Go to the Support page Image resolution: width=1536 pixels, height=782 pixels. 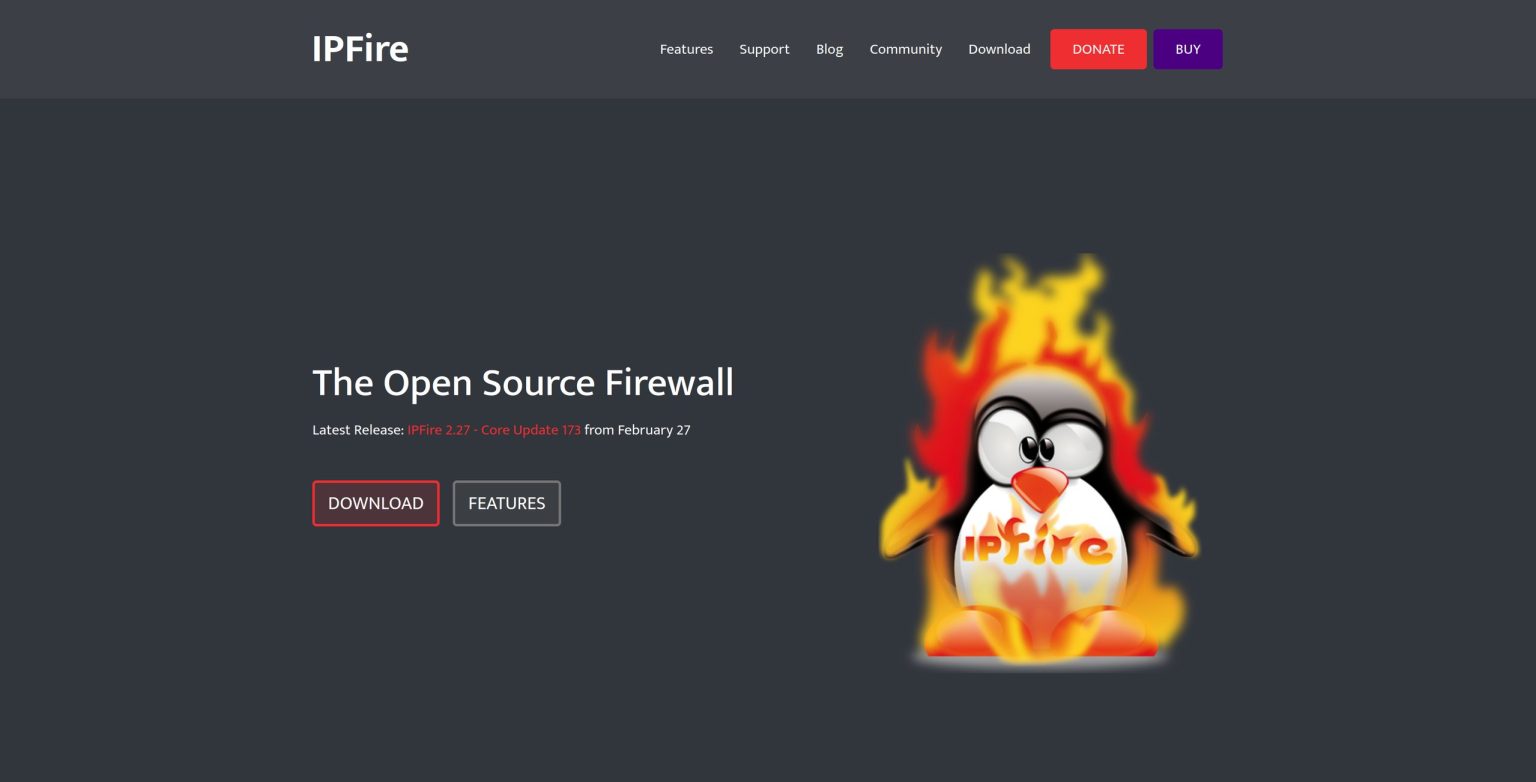coord(764,49)
